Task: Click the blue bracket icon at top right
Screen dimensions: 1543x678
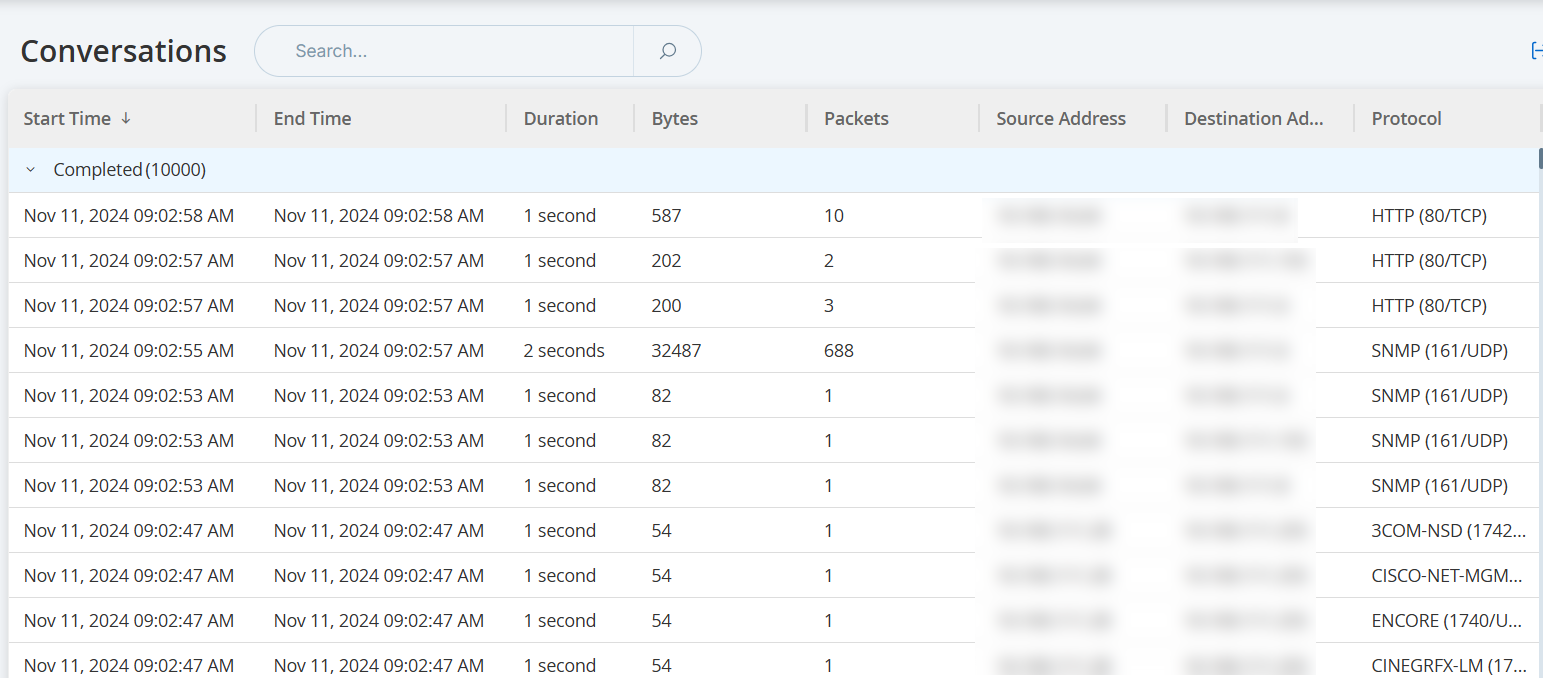Action: click(1536, 51)
